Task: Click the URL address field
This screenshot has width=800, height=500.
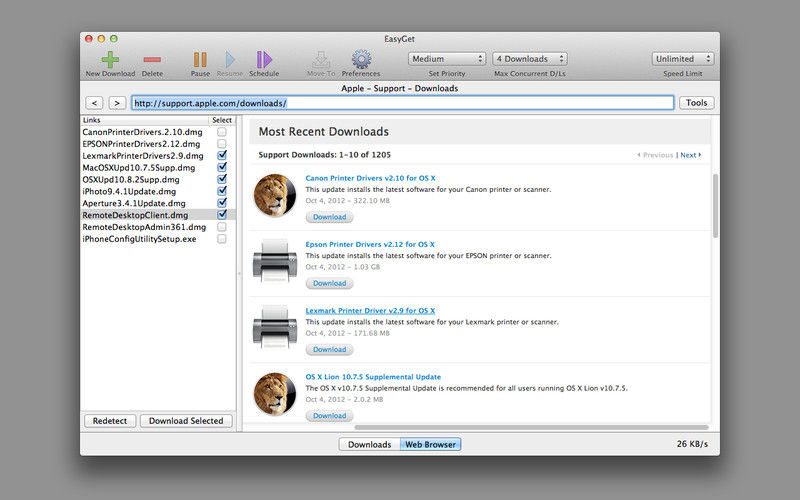Action: tap(403, 103)
